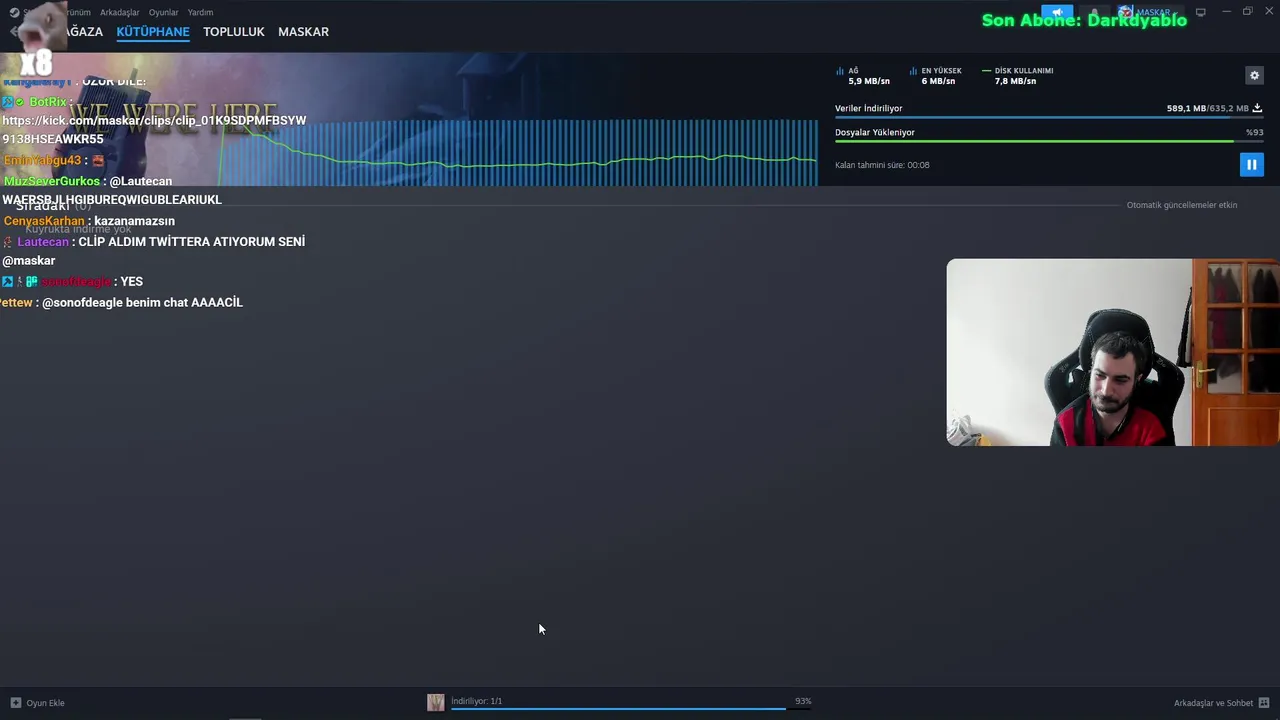
Task: Click Veriler İndiriliyor progress bar
Action: pyautogui.click(x=1048, y=118)
